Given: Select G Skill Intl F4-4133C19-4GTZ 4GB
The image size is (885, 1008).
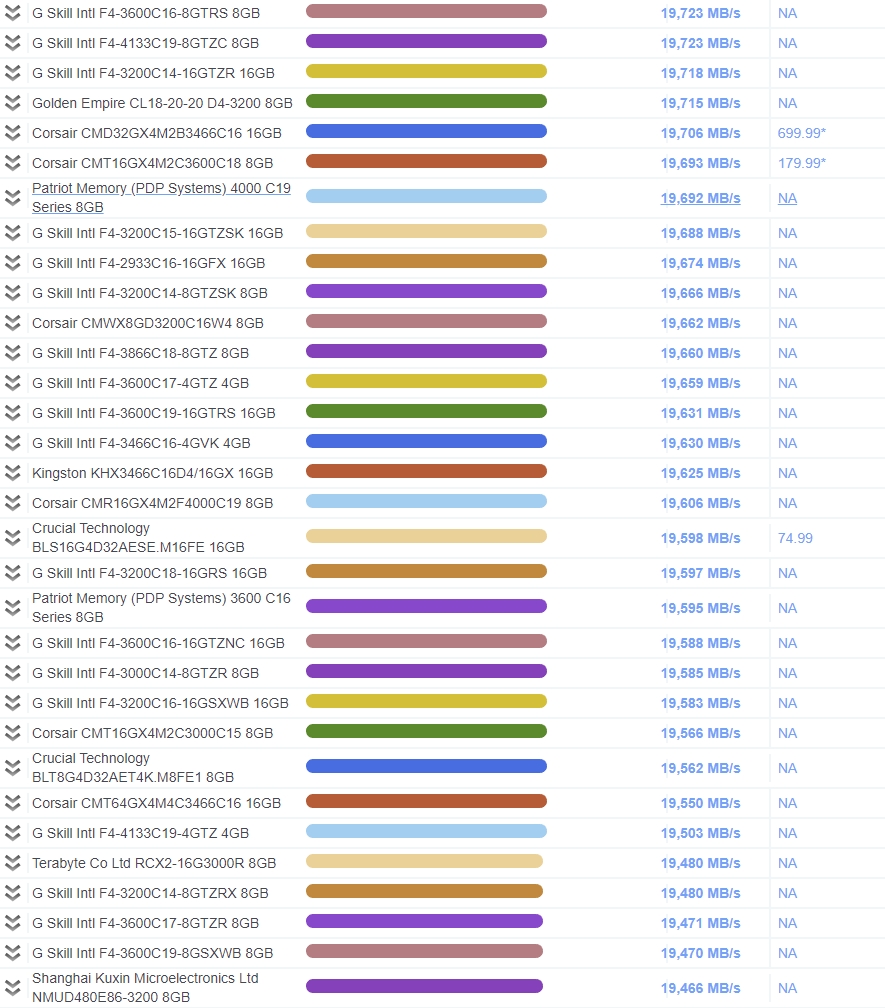Looking at the screenshot, I should coord(141,833).
